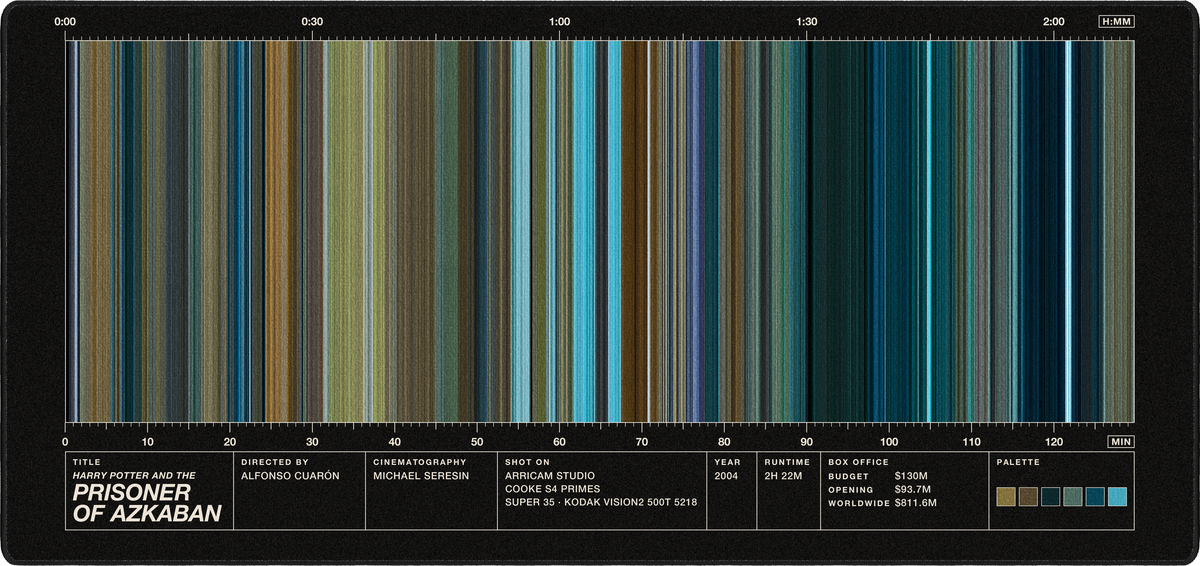Click the BUDGET row label

(x=848, y=477)
